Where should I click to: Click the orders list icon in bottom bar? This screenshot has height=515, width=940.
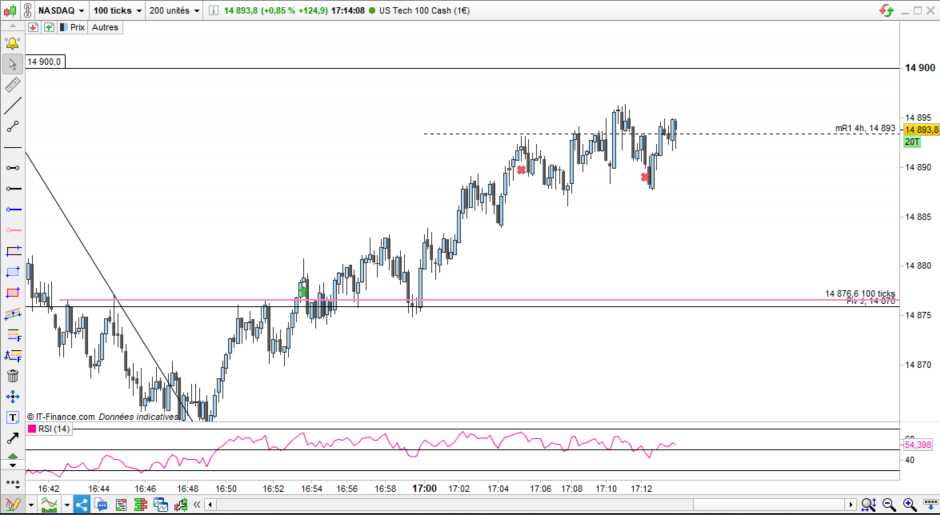121,504
